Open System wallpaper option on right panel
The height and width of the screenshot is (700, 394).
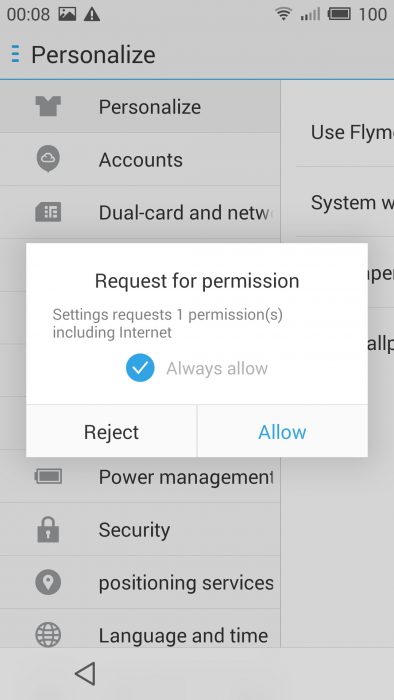345,202
